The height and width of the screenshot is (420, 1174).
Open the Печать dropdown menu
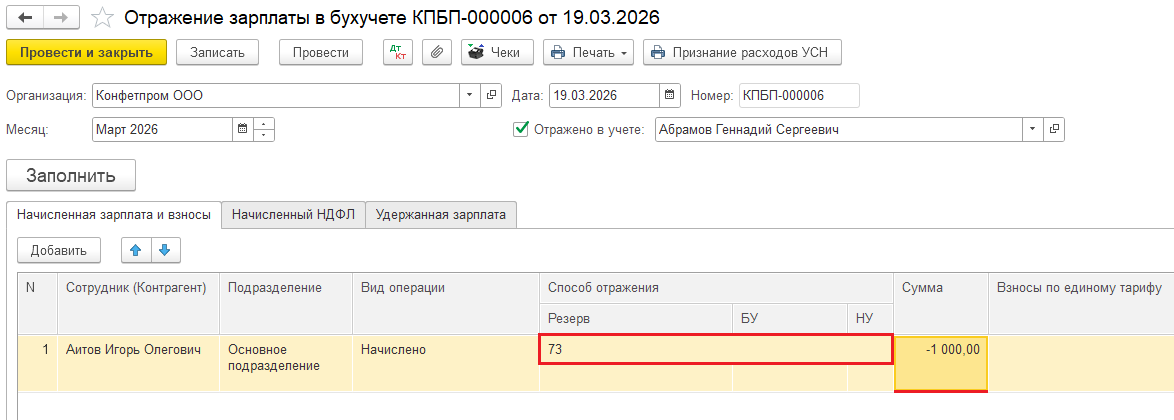pos(588,52)
